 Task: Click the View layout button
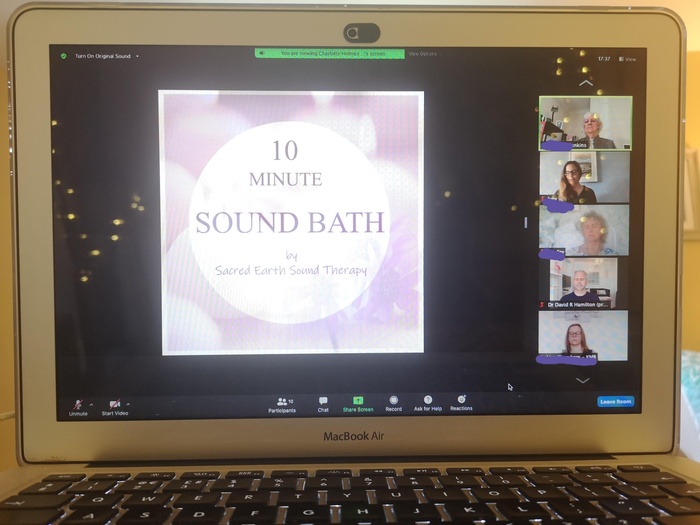click(627, 59)
